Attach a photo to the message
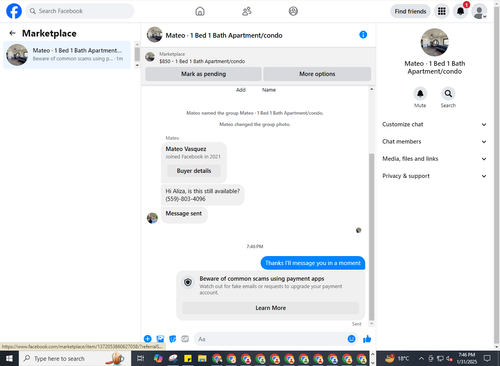This screenshot has height=366, width=500. coord(160,339)
